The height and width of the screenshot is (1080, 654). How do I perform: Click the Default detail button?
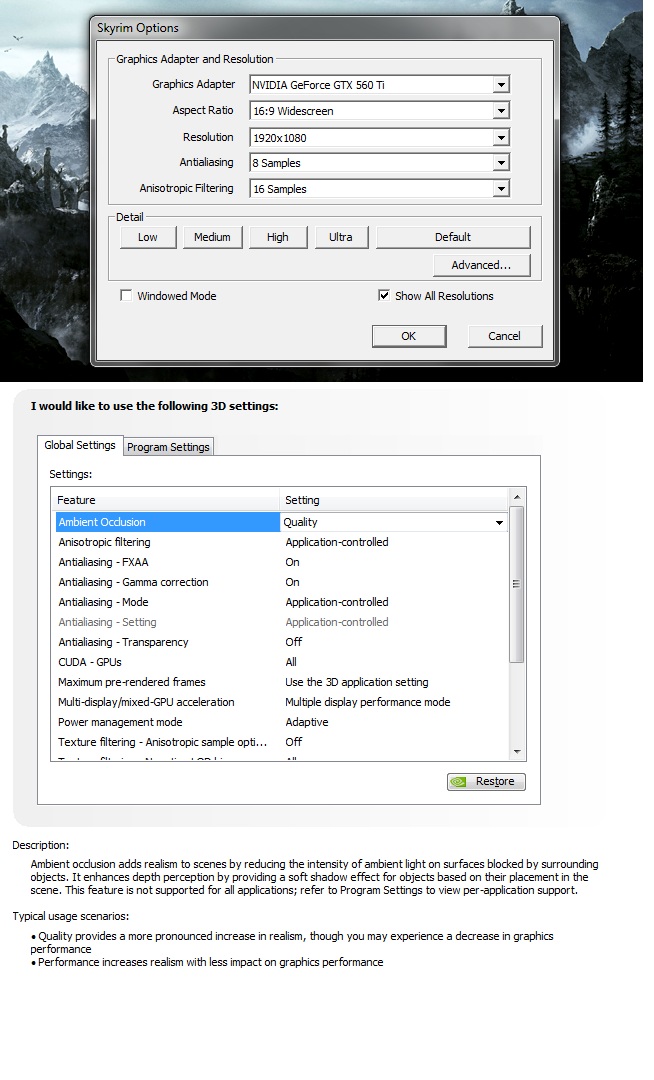tap(453, 237)
